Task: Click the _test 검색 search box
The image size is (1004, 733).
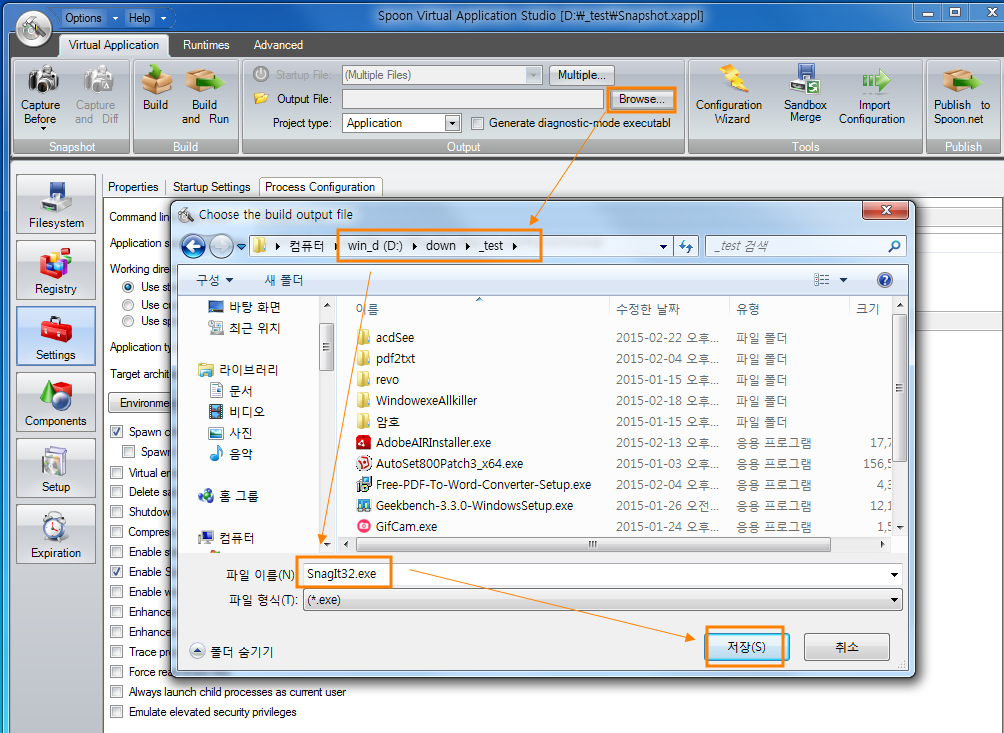Action: click(804, 246)
